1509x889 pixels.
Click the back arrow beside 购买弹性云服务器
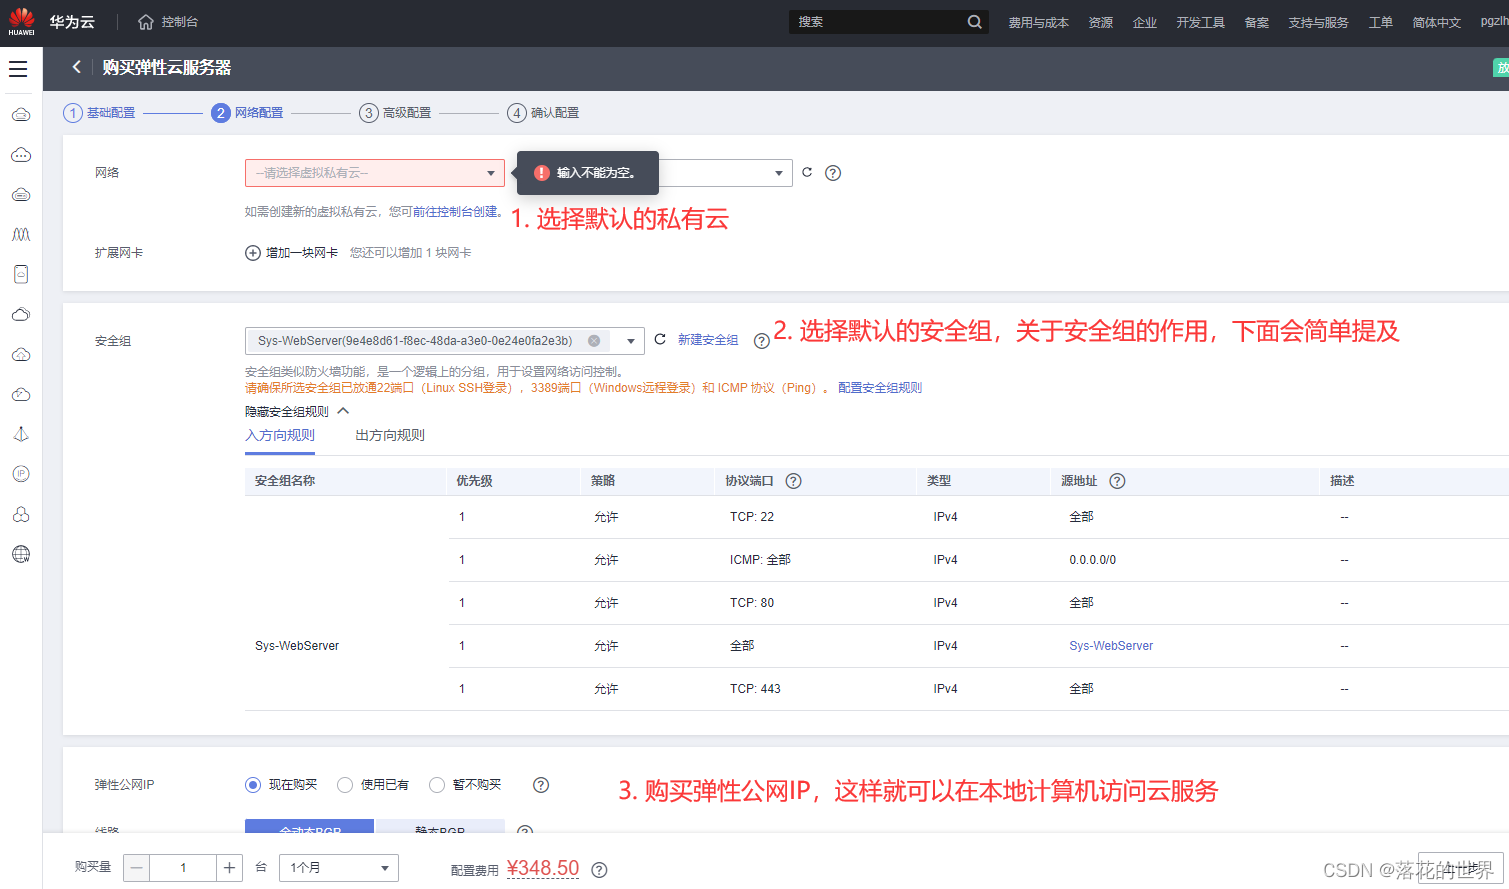tap(76, 67)
